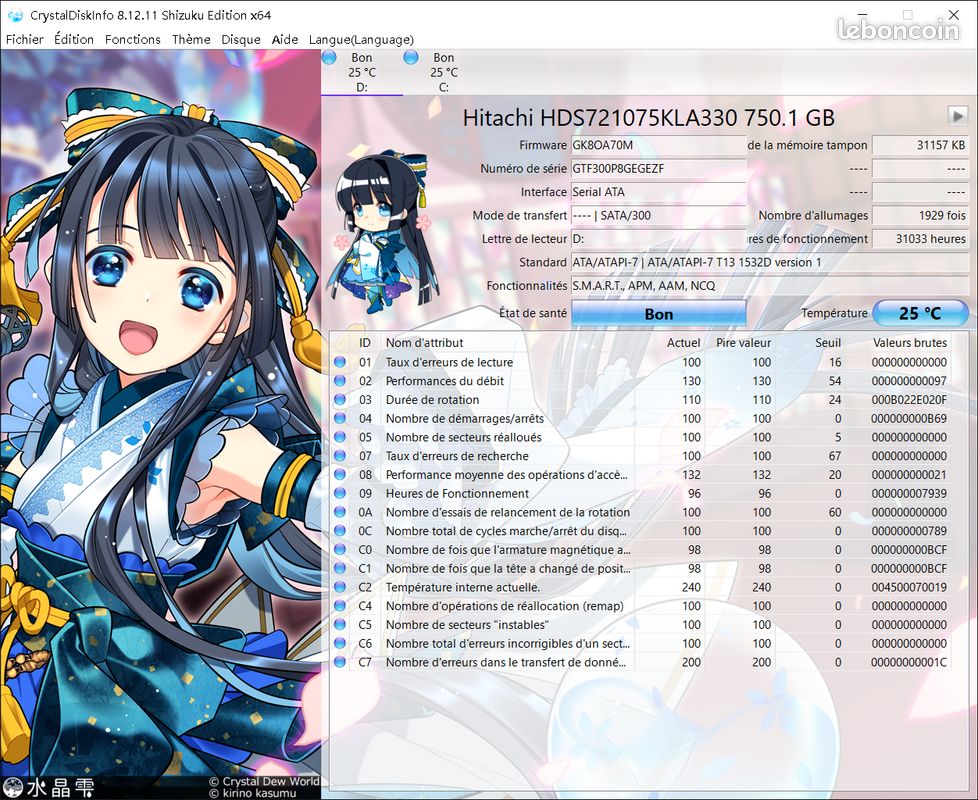Open the Thème menu
Viewport: 978px width, 800px height.
point(191,39)
